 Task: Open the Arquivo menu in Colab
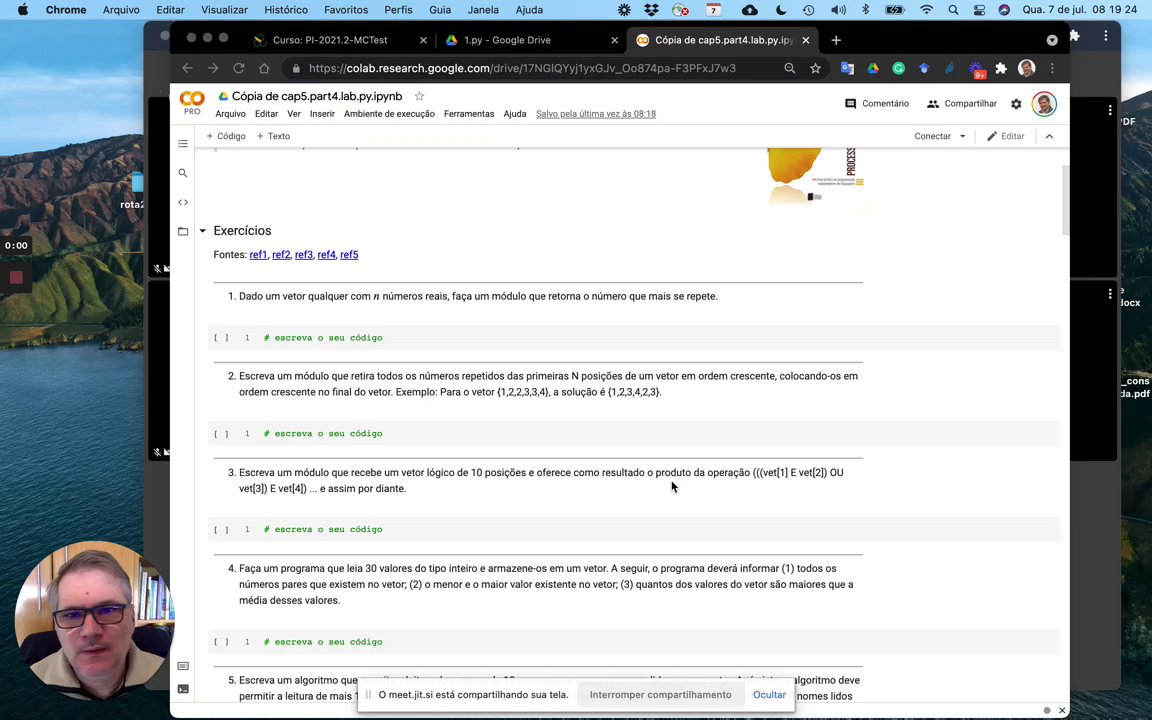(231, 114)
